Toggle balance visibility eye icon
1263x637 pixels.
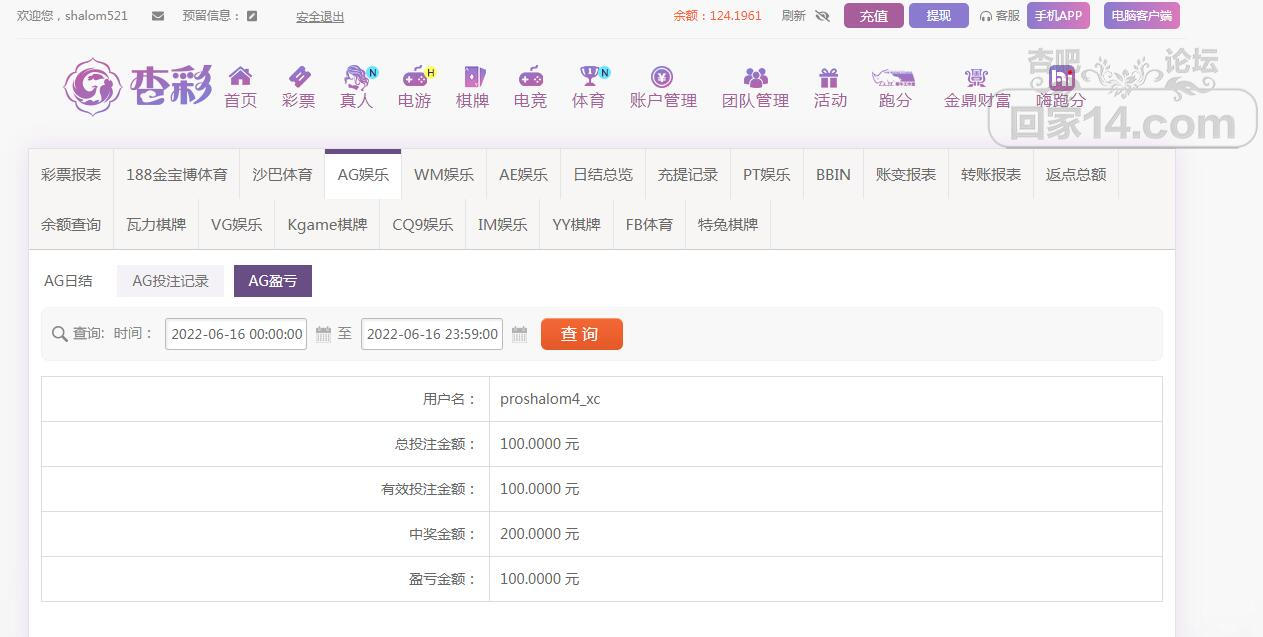[823, 16]
